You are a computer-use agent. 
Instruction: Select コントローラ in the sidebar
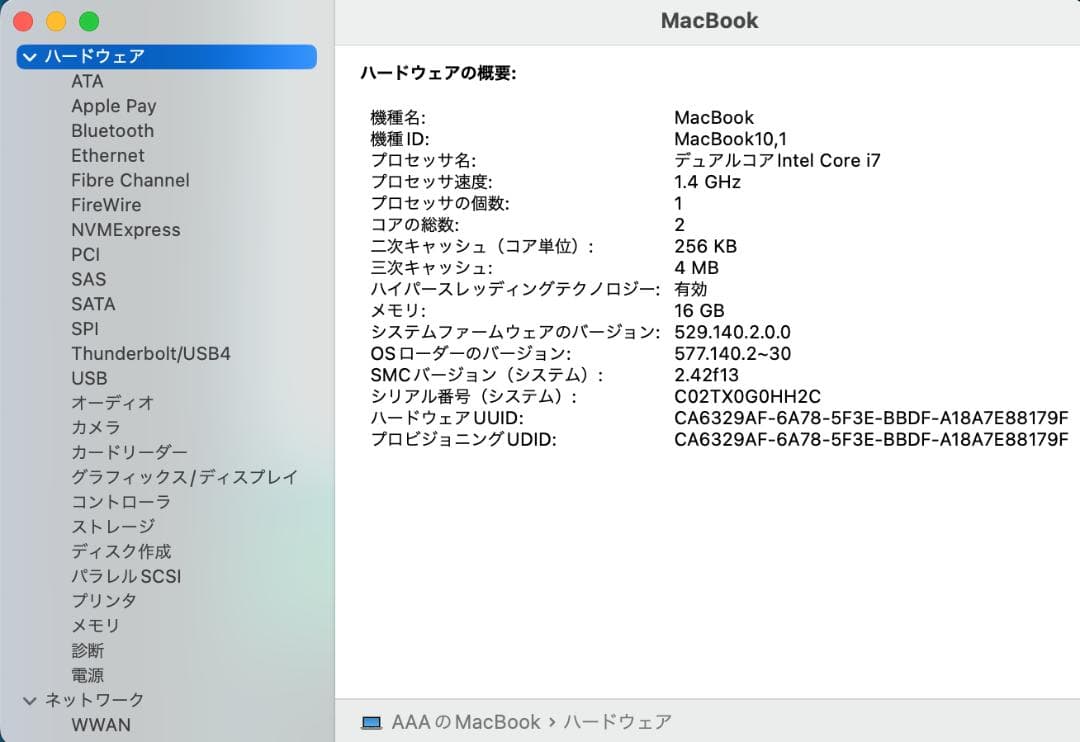coord(121,502)
